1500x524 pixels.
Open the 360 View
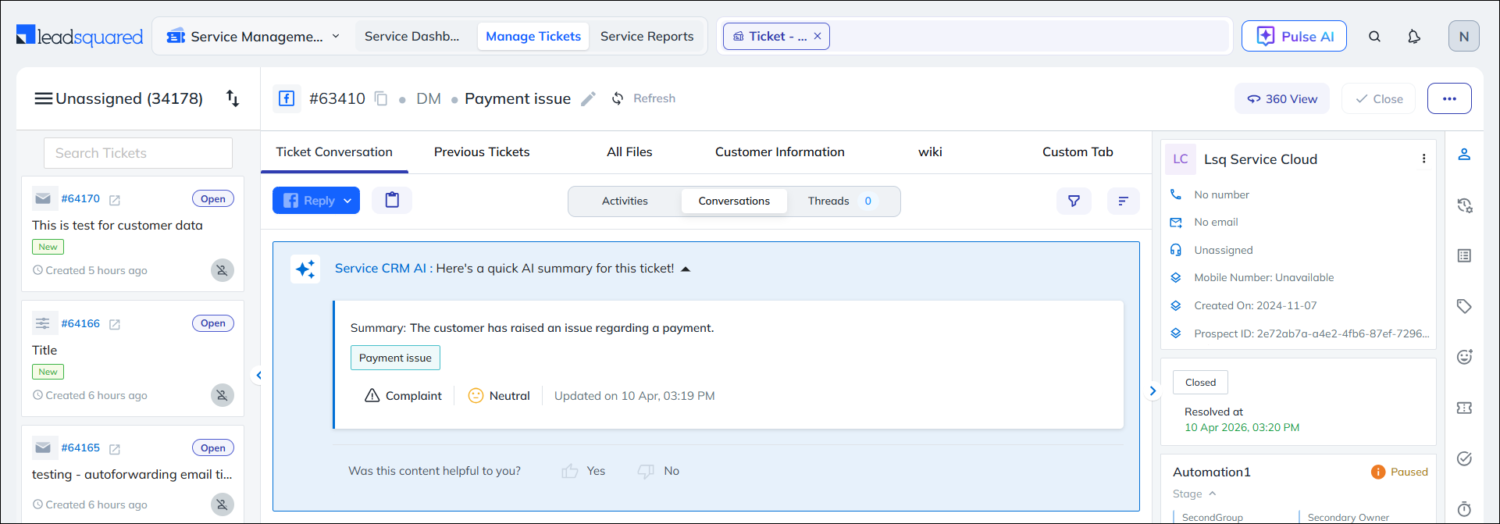coord(1282,99)
